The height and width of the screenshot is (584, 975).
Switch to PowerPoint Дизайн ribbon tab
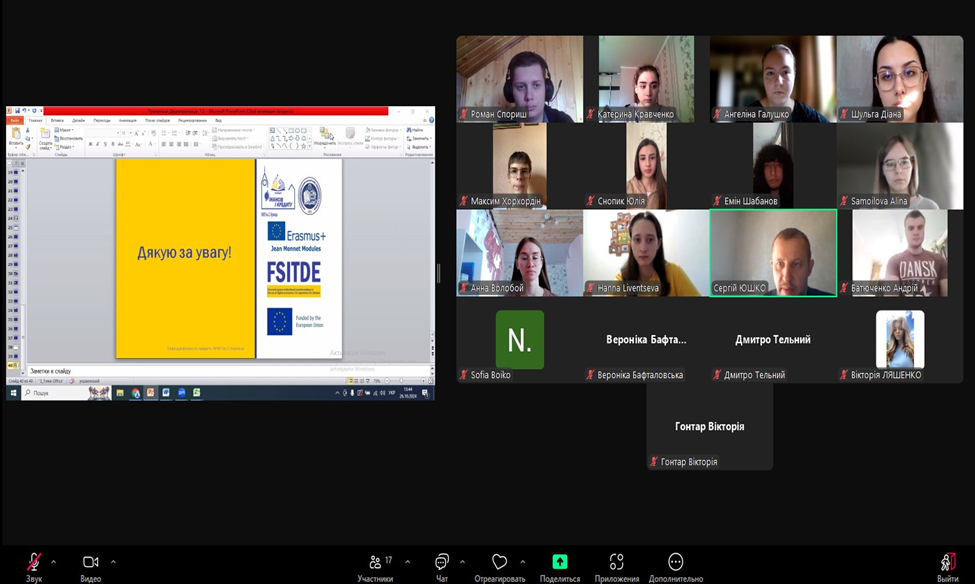pyautogui.click(x=78, y=120)
